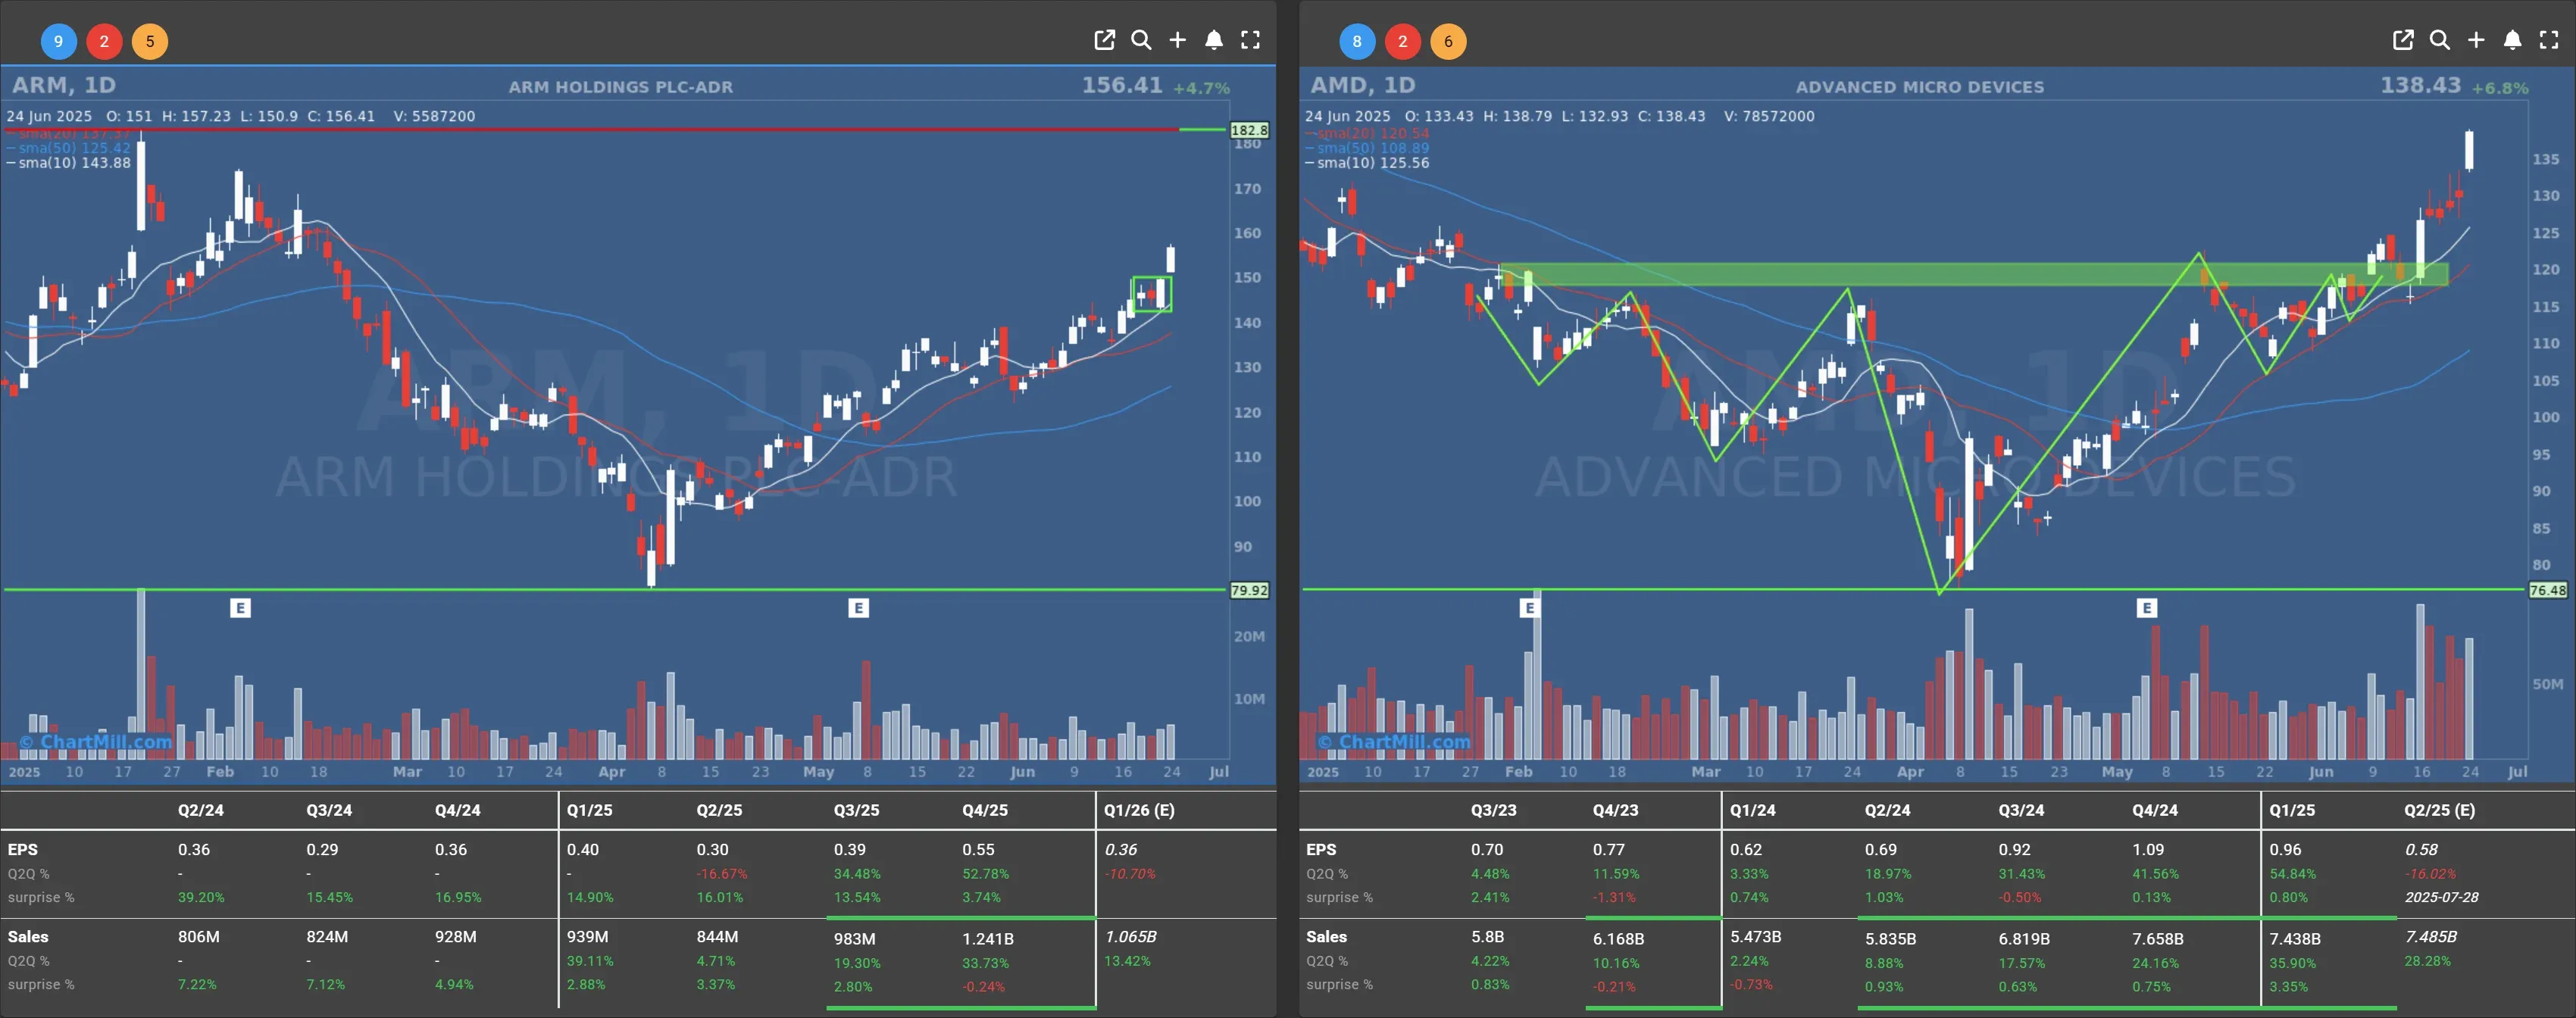Screen dimensions: 2576x1018
Task: Click the ChartMill.com link on AMD chart
Action: [1394, 742]
